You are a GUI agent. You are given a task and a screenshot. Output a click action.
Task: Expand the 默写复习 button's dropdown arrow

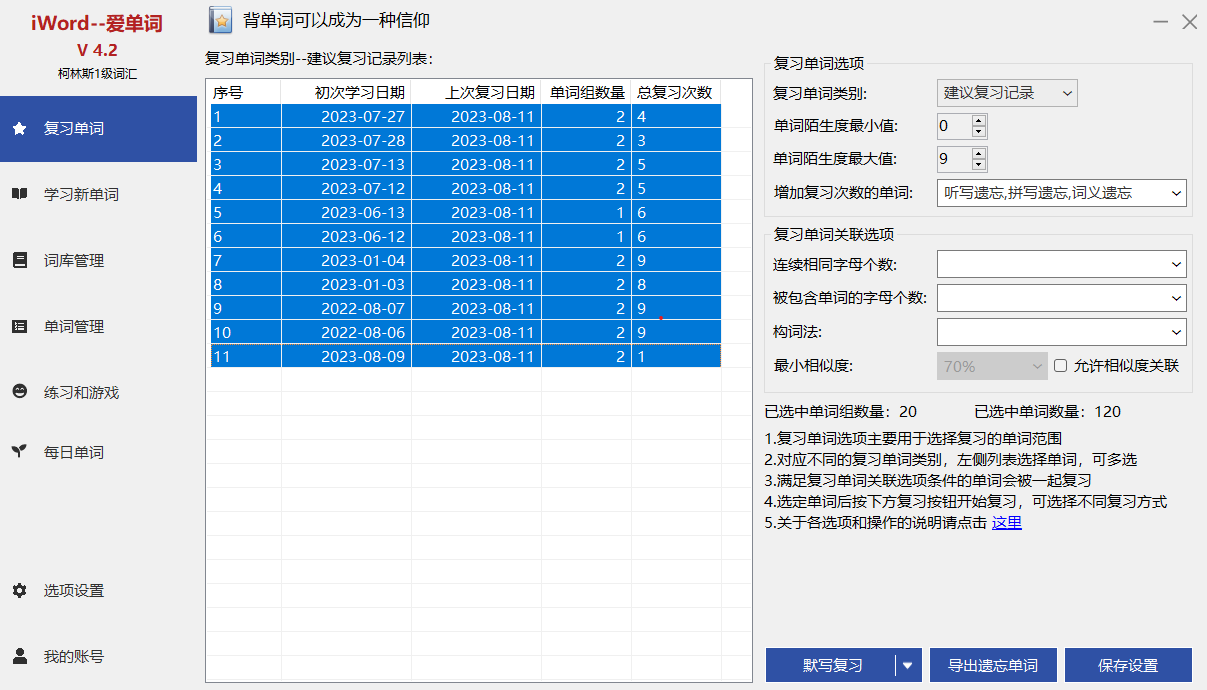click(x=908, y=665)
